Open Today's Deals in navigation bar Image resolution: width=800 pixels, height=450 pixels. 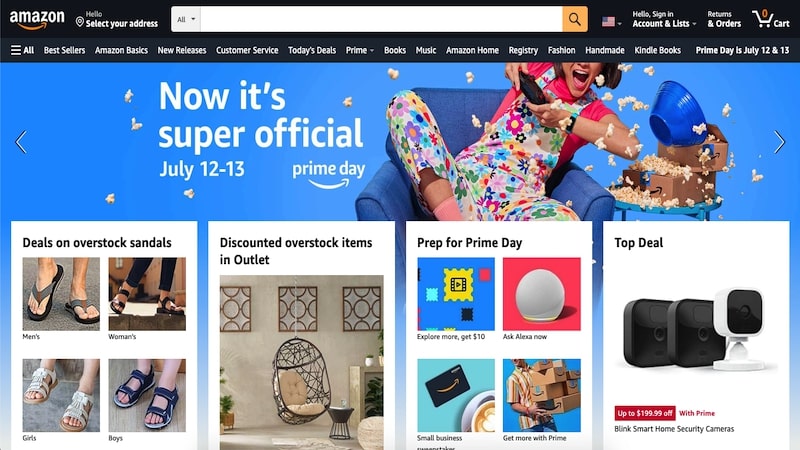[312, 50]
